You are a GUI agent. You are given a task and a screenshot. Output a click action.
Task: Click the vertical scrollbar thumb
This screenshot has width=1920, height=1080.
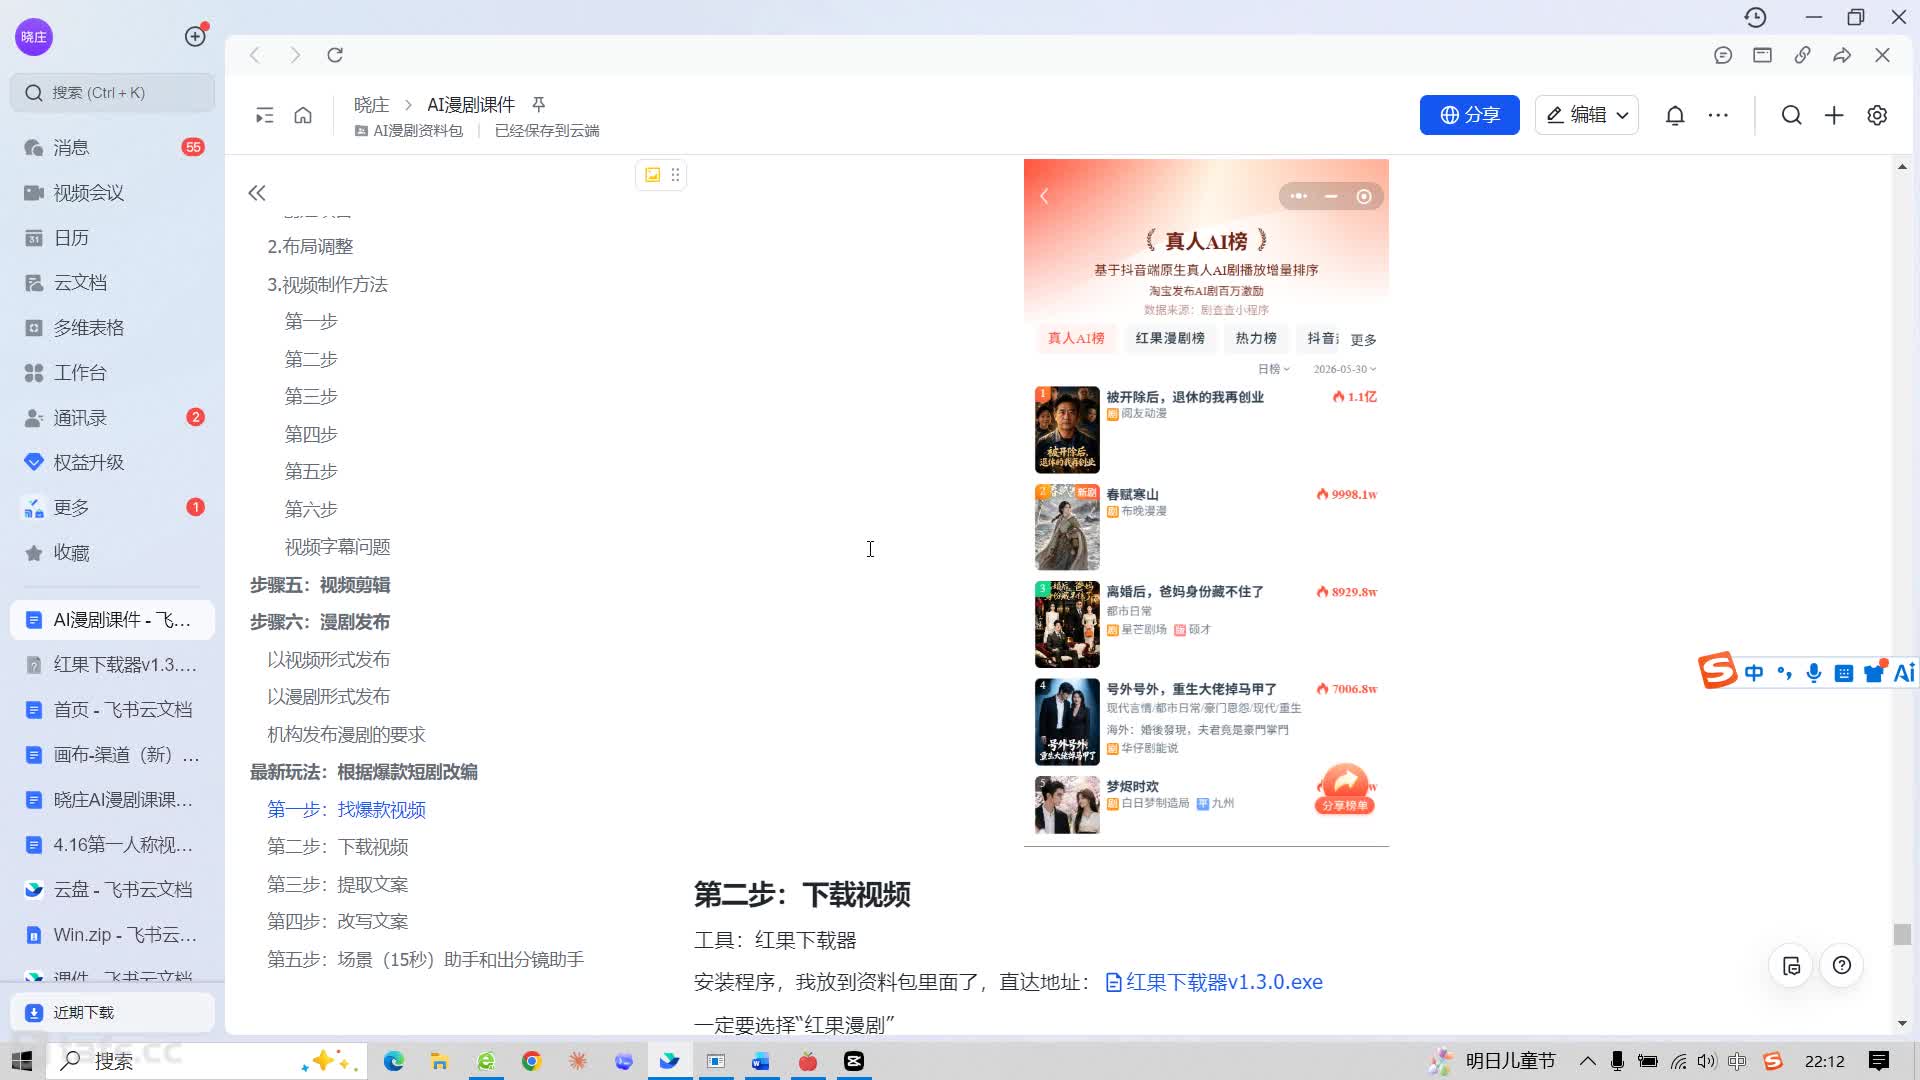[x=1902, y=934]
